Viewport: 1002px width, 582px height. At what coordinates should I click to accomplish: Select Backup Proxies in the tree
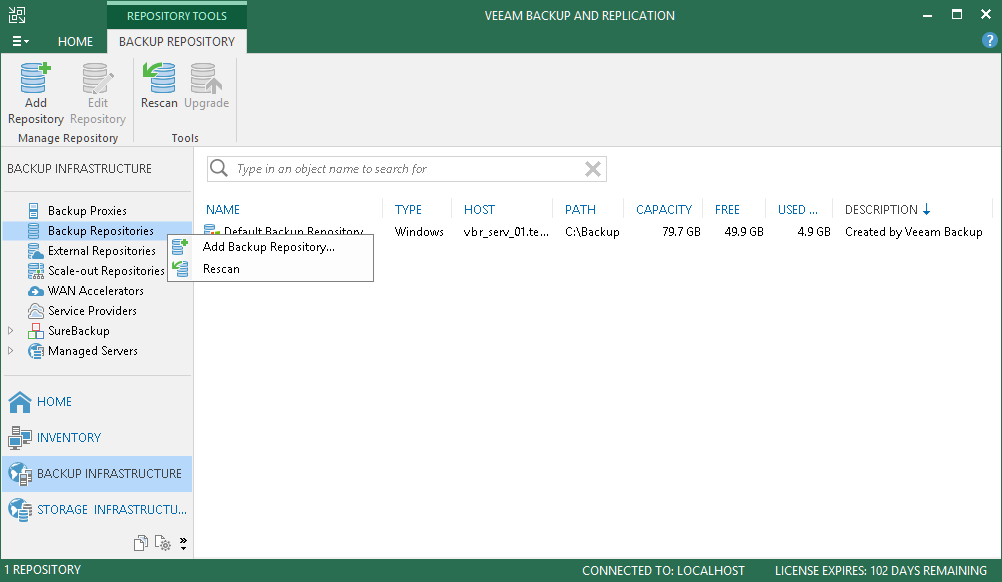pyautogui.click(x=87, y=211)
